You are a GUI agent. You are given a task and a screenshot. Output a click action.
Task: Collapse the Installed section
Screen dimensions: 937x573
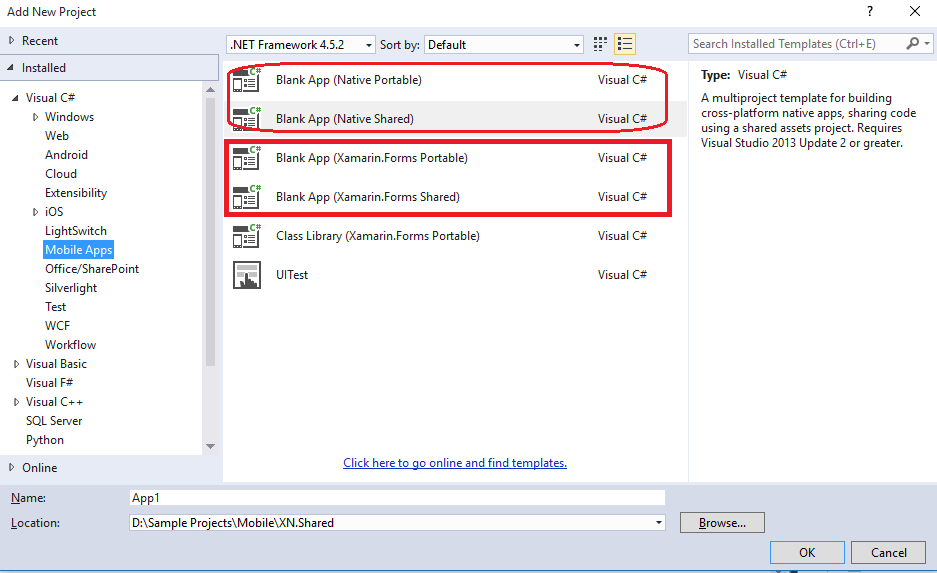[10, 68]
